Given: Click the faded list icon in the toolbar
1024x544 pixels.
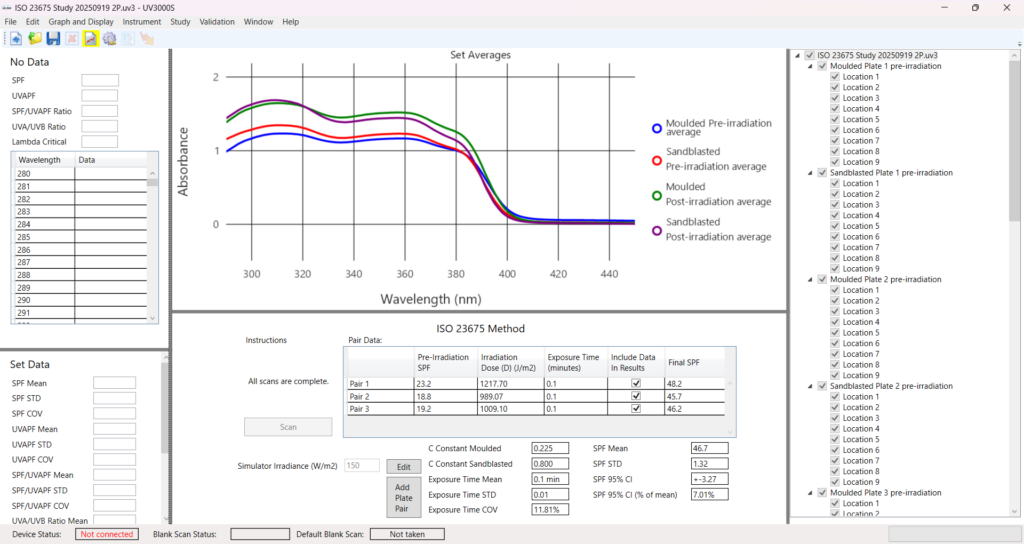Looking at the screenshot, I should coord(128,38).
